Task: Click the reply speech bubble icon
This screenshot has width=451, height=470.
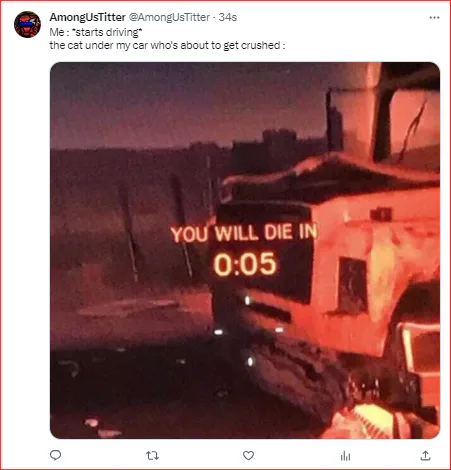Action: coord(55,455)
